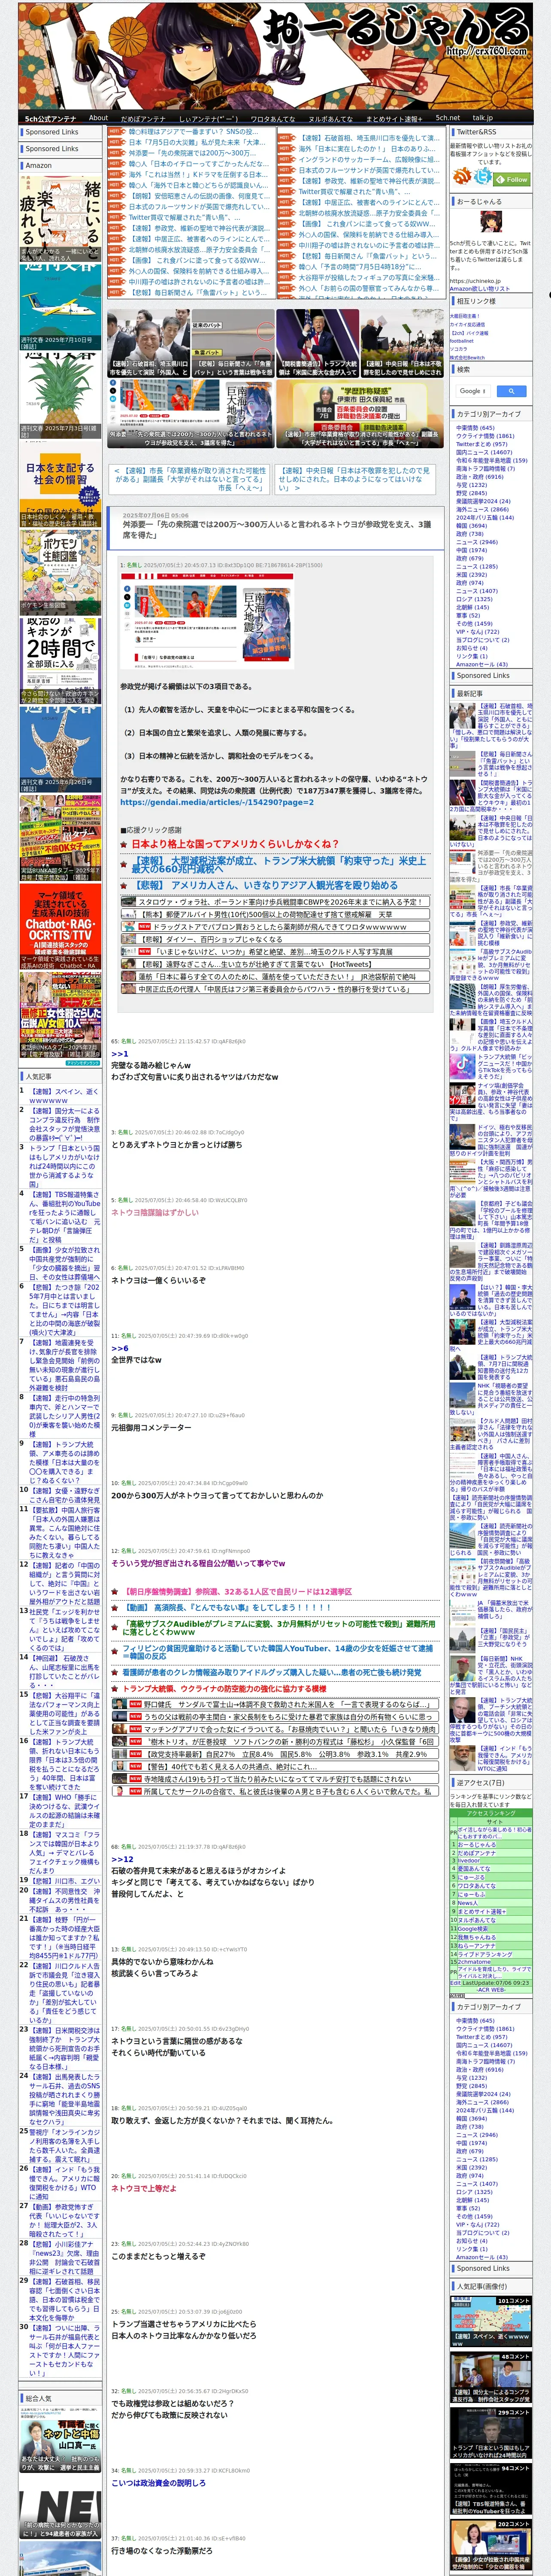551x2576 pixels.
Task: Open category VIP・なんj (722)
Action: pyautogui.click(x=477, y=632)
